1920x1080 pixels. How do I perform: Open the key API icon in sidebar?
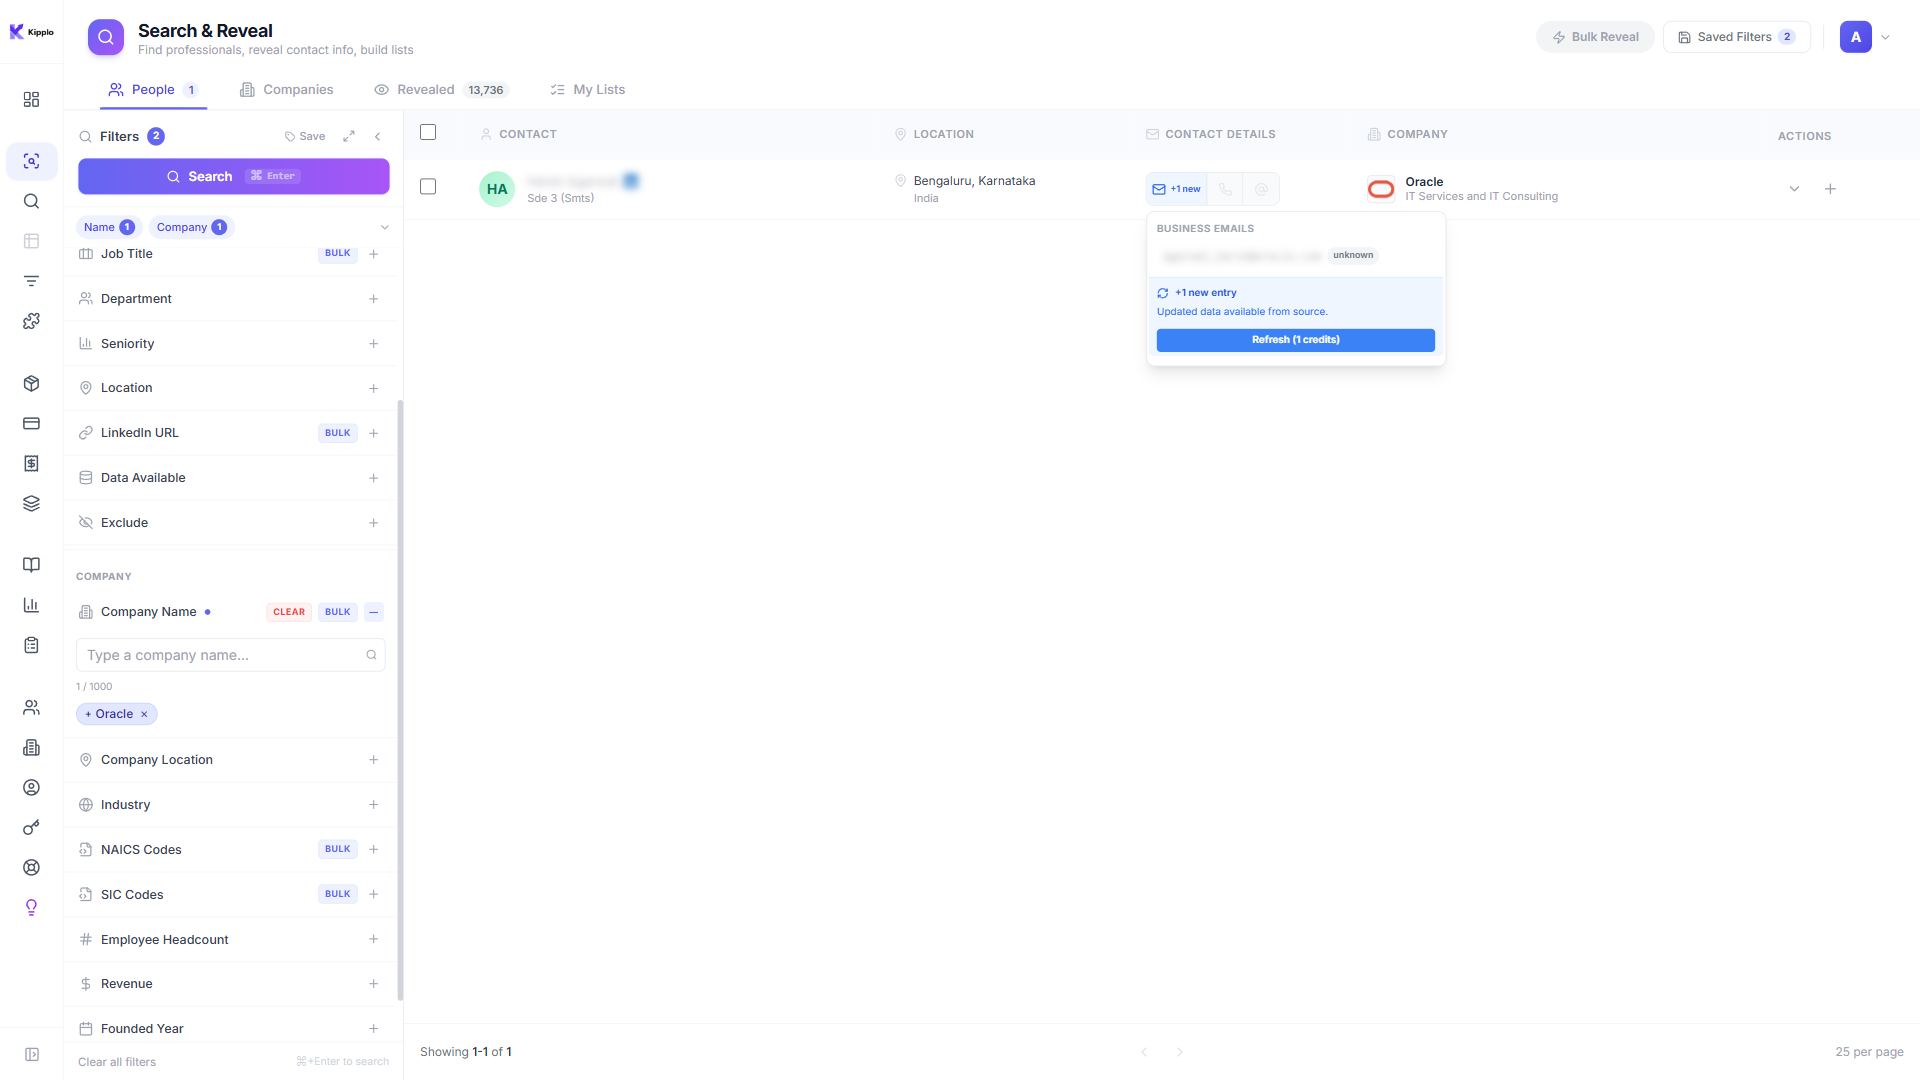(x=31, y=827)
